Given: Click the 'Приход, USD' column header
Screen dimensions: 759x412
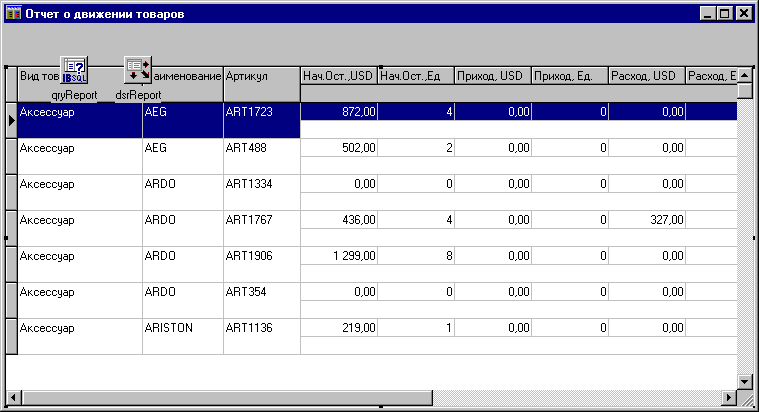Looking at the screenshot, I should click(x=493, y=76).
